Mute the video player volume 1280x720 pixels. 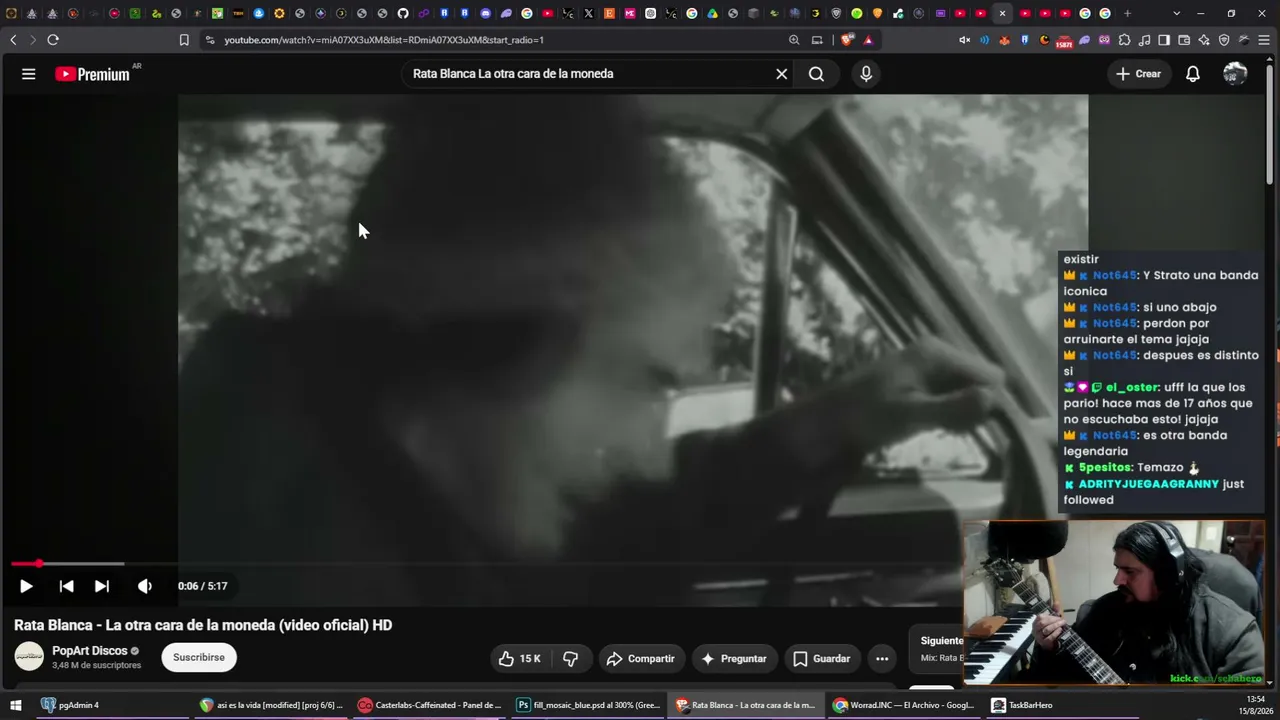pyautogui.click(x=145, y=586)
